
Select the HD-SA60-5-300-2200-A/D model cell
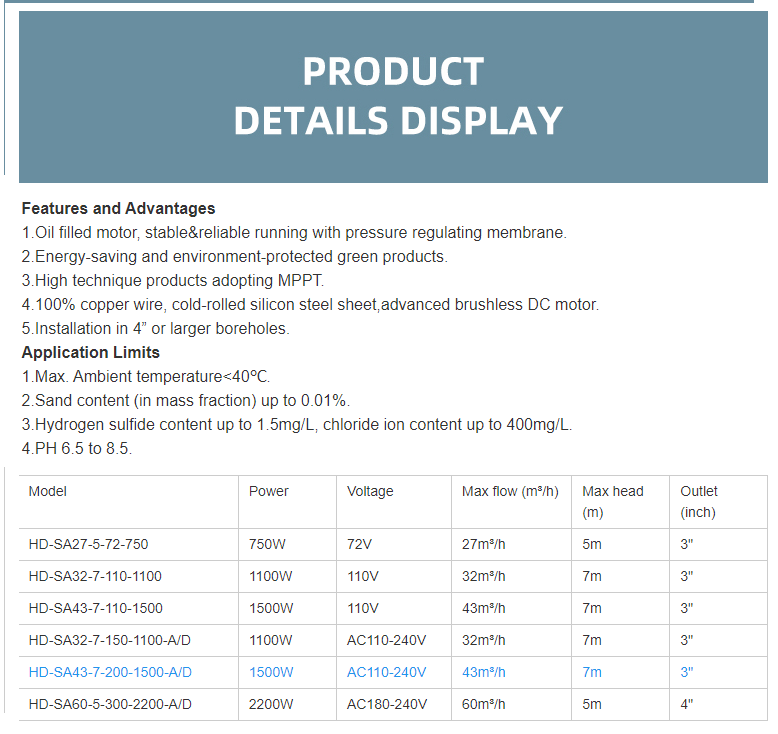tap(110, 704)
